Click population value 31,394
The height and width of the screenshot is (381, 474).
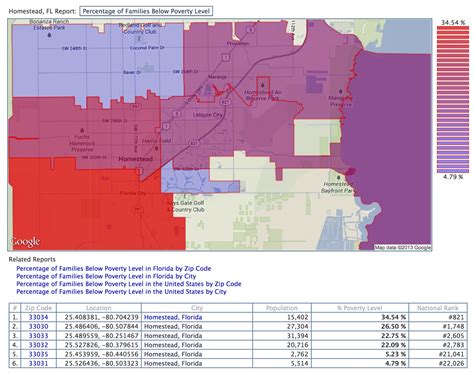coord(297,336)
